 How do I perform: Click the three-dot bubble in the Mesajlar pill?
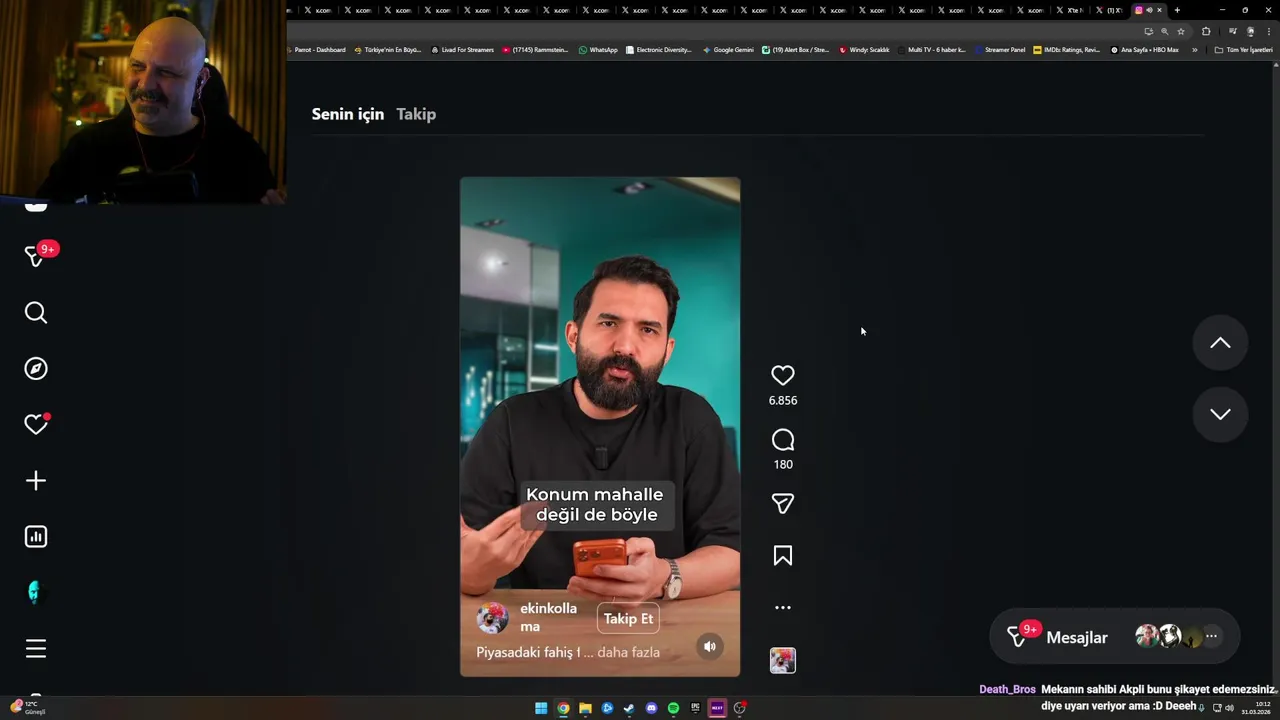(1211, 636)
